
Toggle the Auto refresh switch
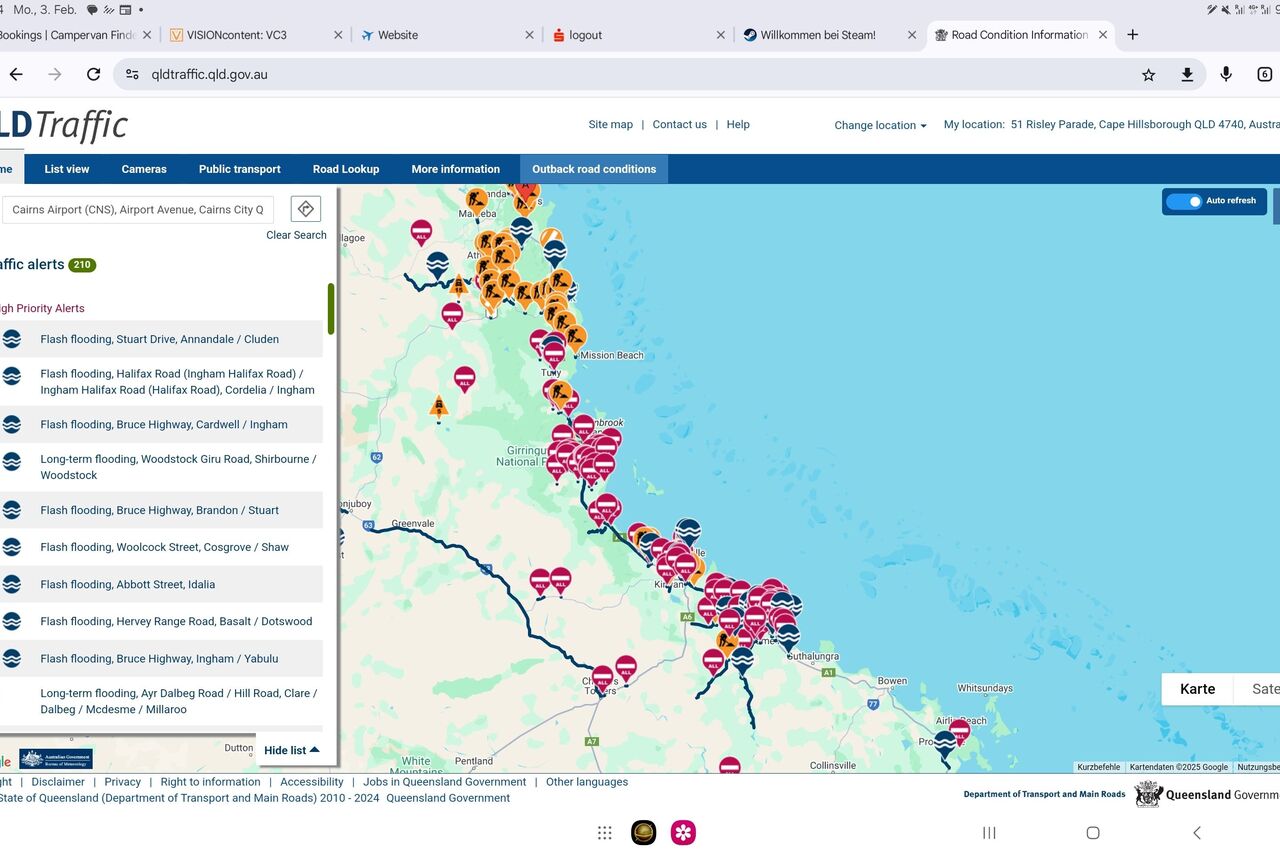tap(1185, 201)
